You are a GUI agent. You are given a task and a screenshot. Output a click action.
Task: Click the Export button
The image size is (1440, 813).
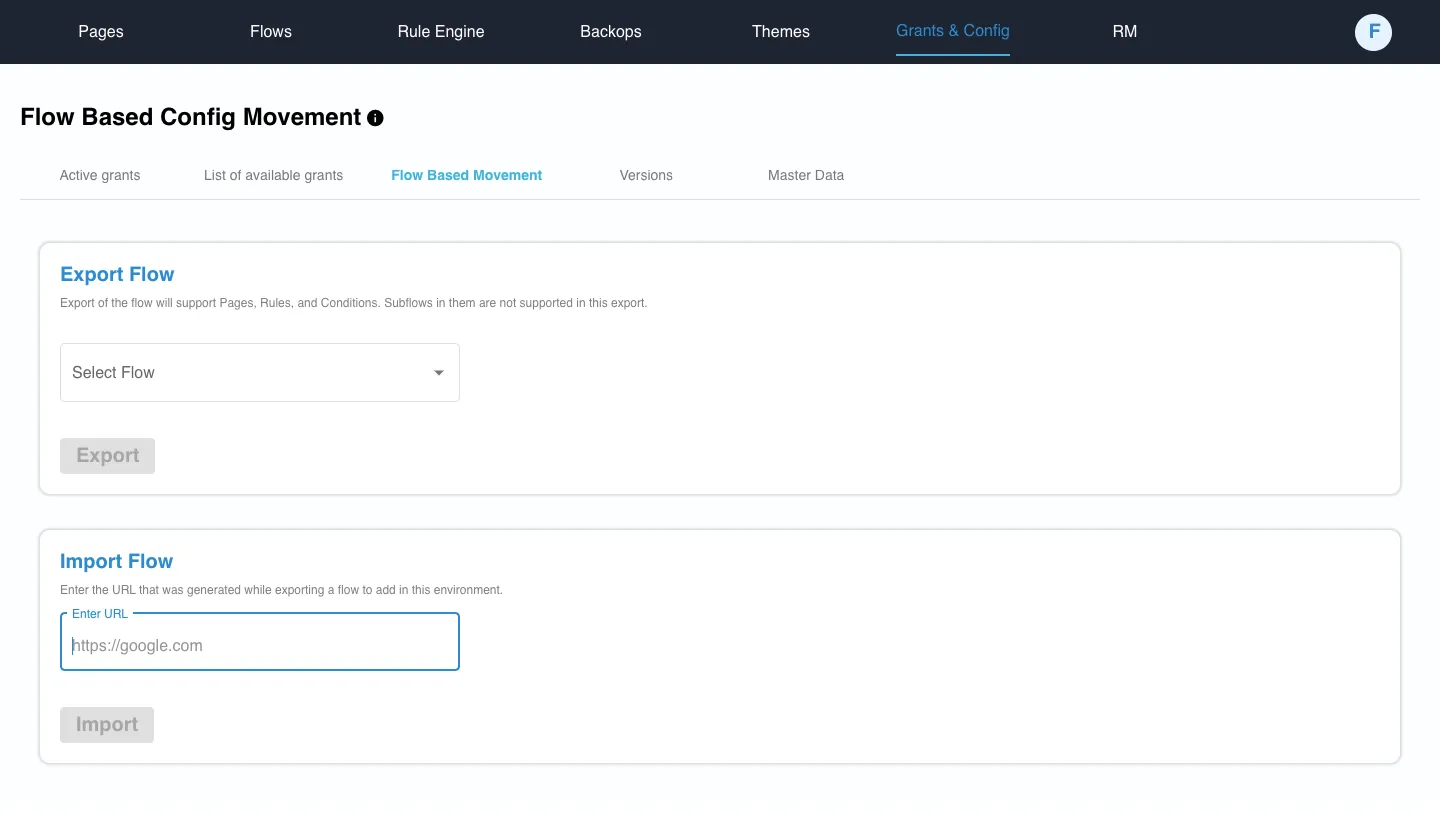coord(108,456)
